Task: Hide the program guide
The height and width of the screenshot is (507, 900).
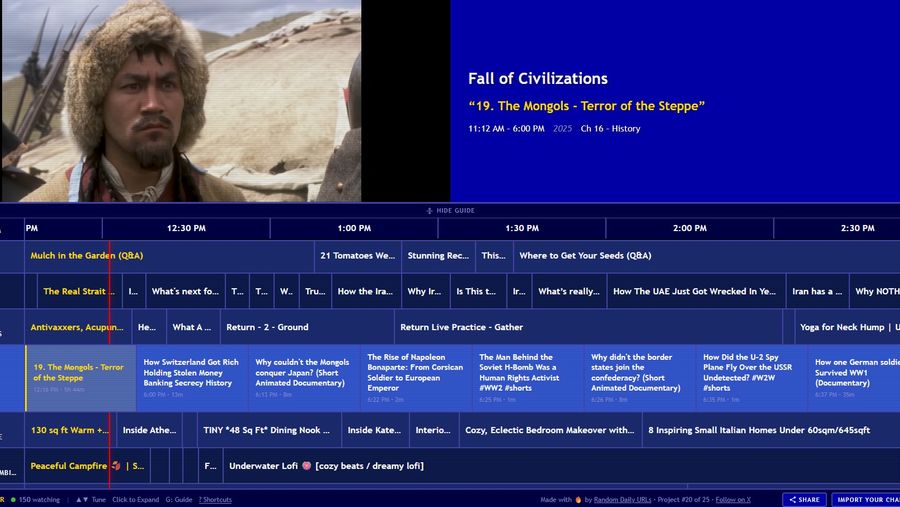Action: [x=450, y=211]
